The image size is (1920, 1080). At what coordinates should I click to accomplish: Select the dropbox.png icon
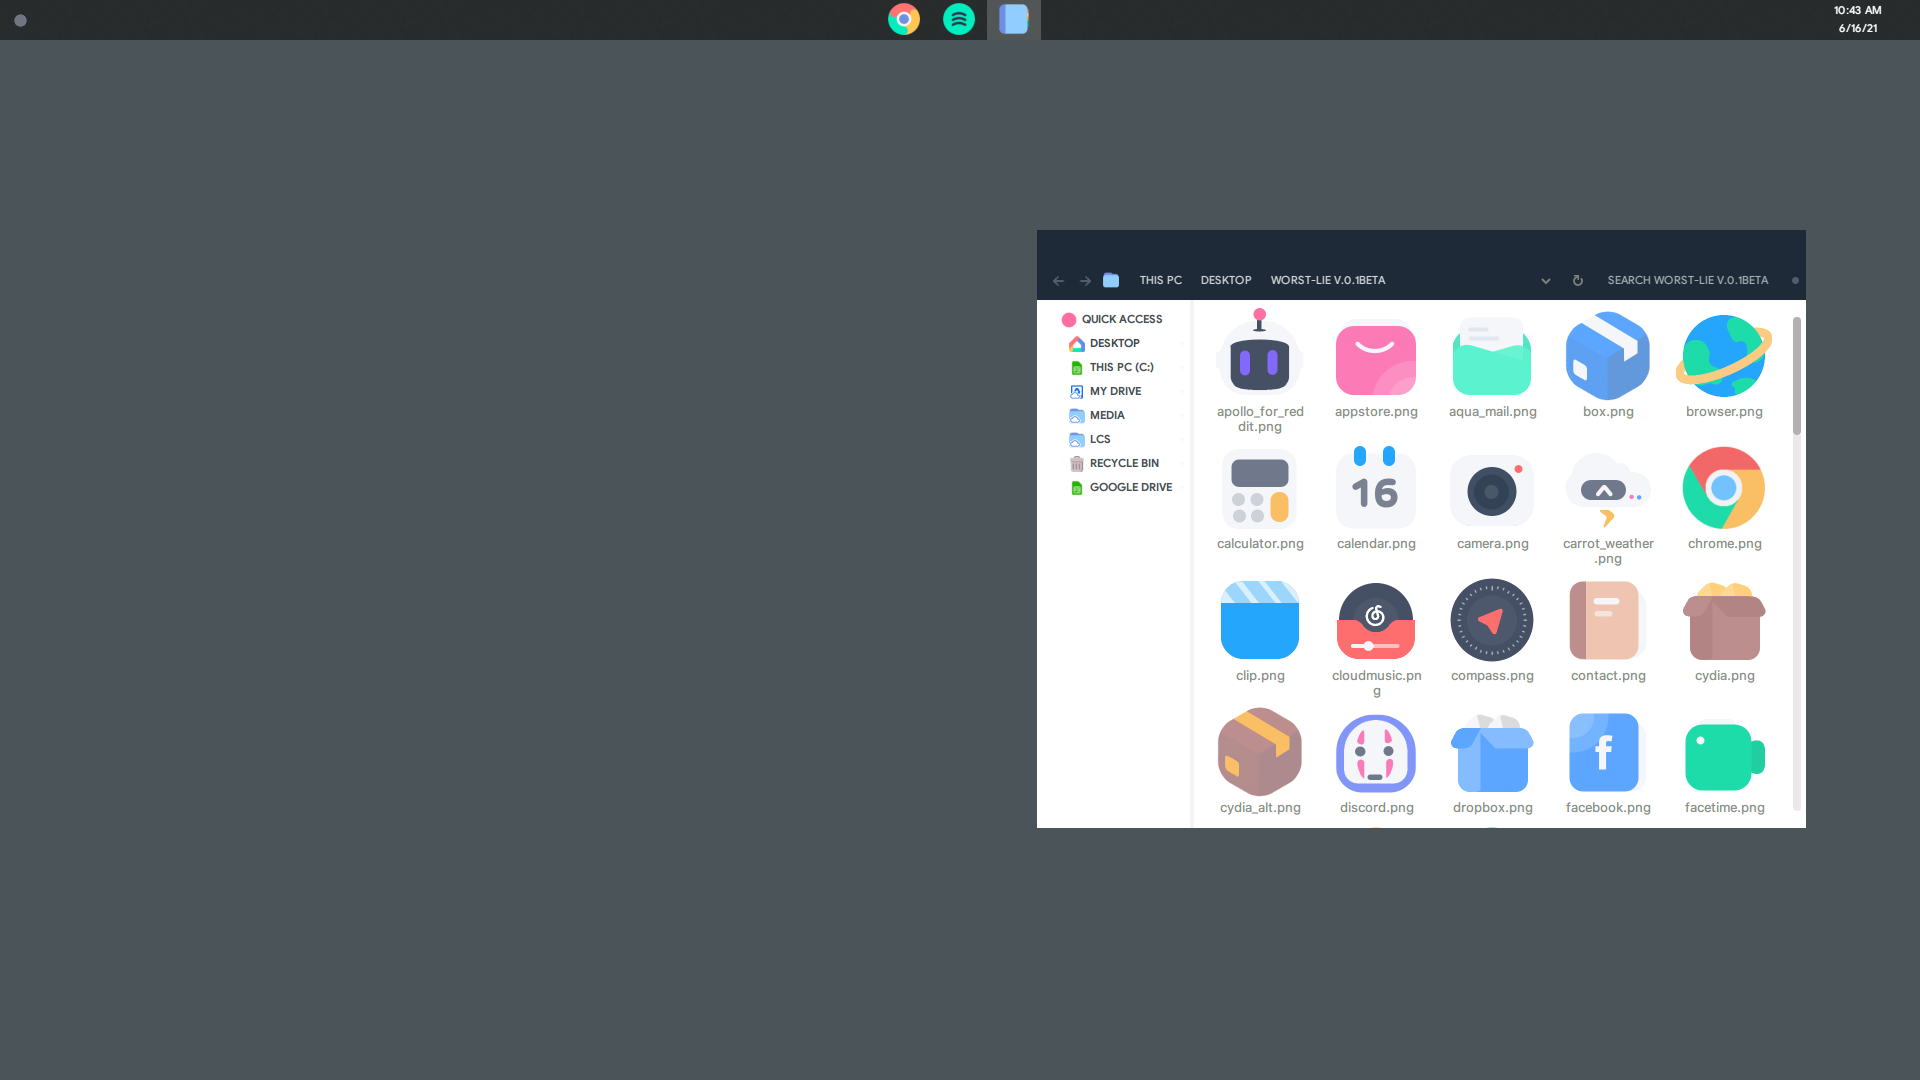(x=1492, y=753)
